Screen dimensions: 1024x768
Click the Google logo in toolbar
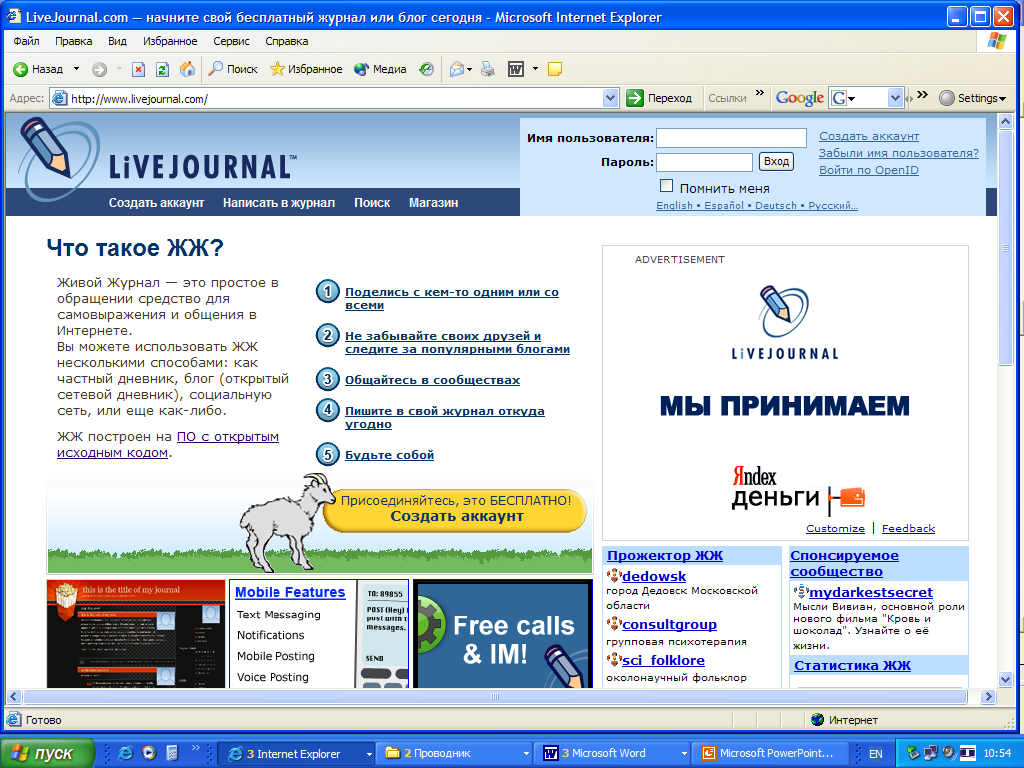point(799,98)
